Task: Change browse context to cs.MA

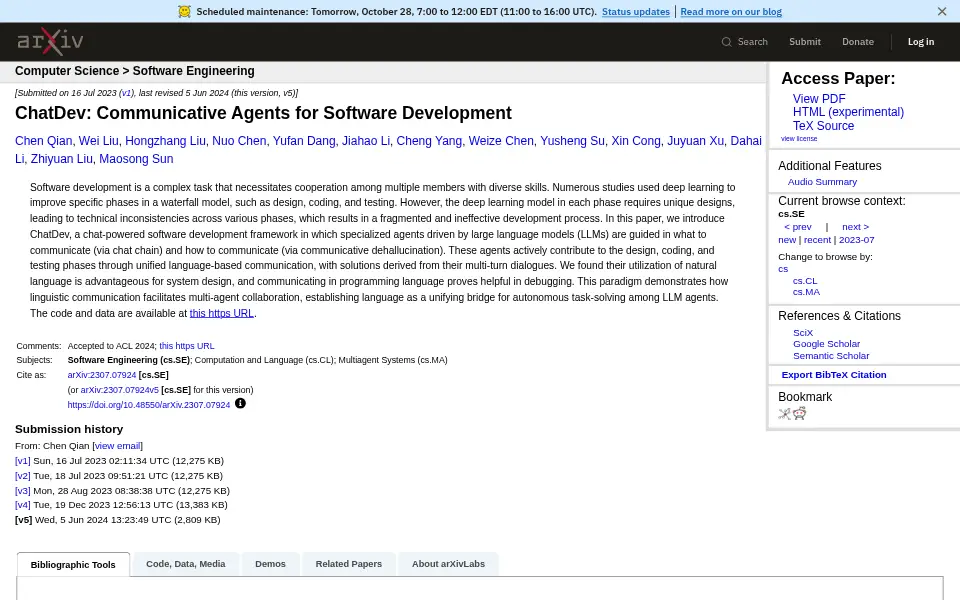Action: tap(806, 292)
